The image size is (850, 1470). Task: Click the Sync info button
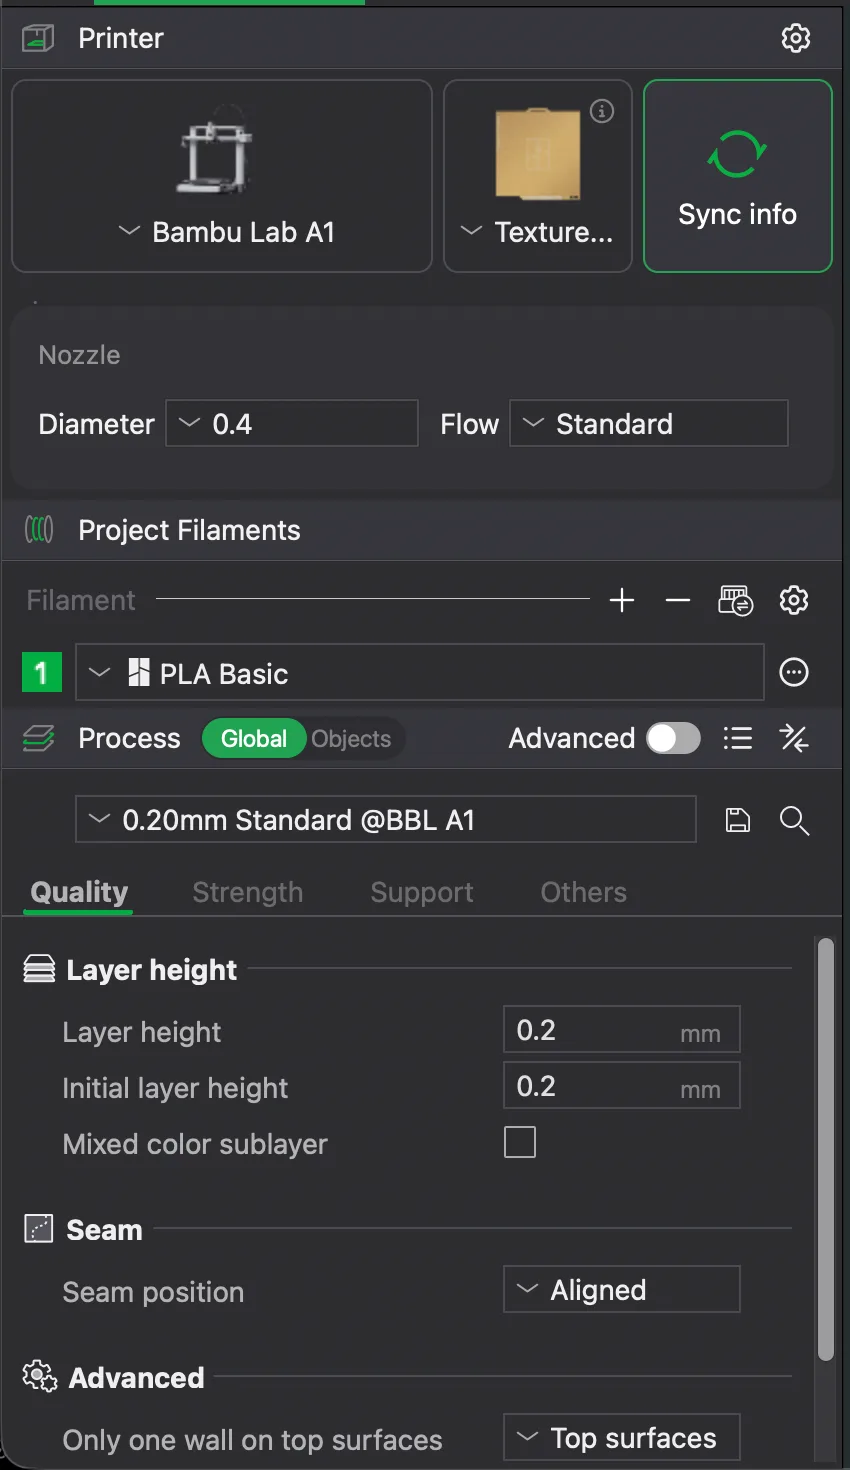coord(738,176)
